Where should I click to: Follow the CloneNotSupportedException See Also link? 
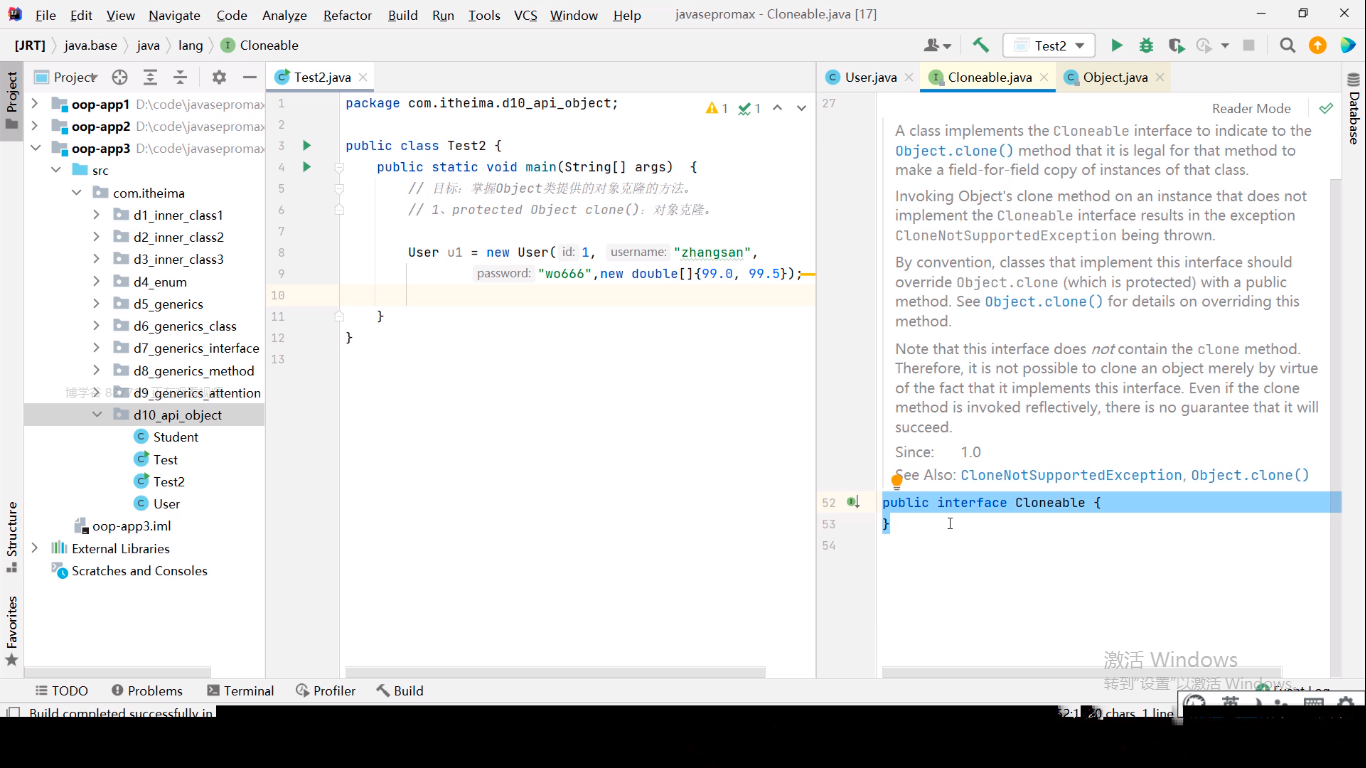[x=1071, y=475]
